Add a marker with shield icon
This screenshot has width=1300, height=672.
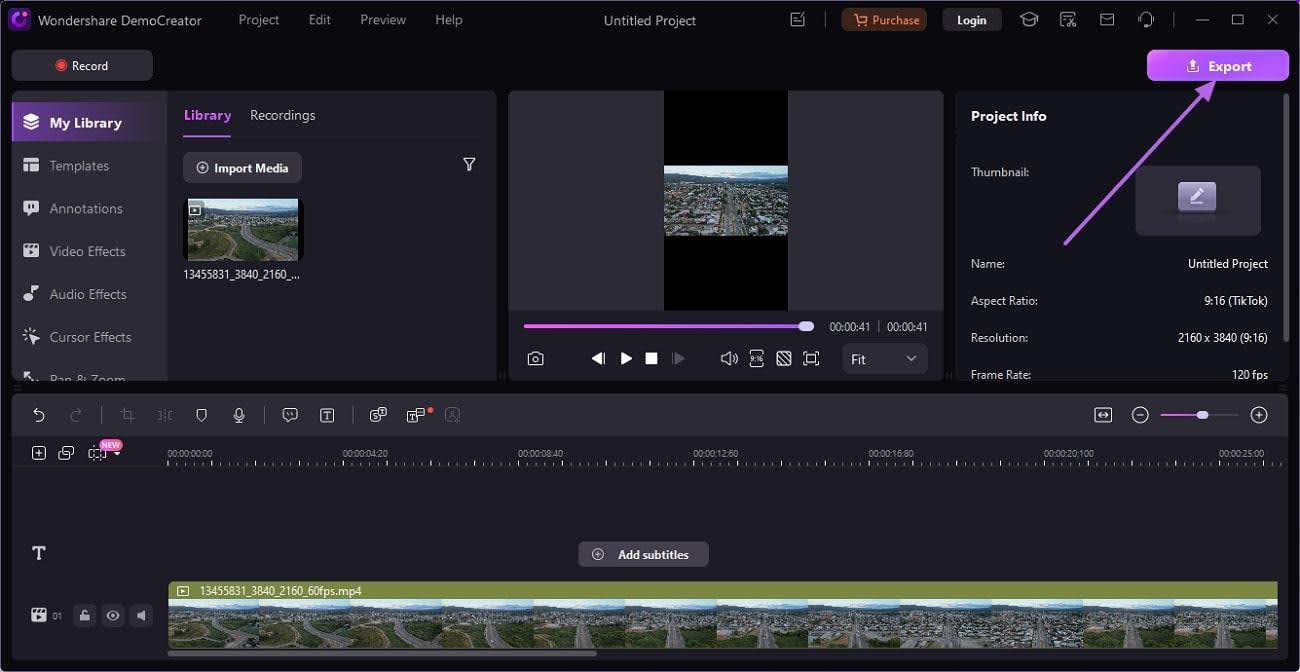click(x=201, y=415)
